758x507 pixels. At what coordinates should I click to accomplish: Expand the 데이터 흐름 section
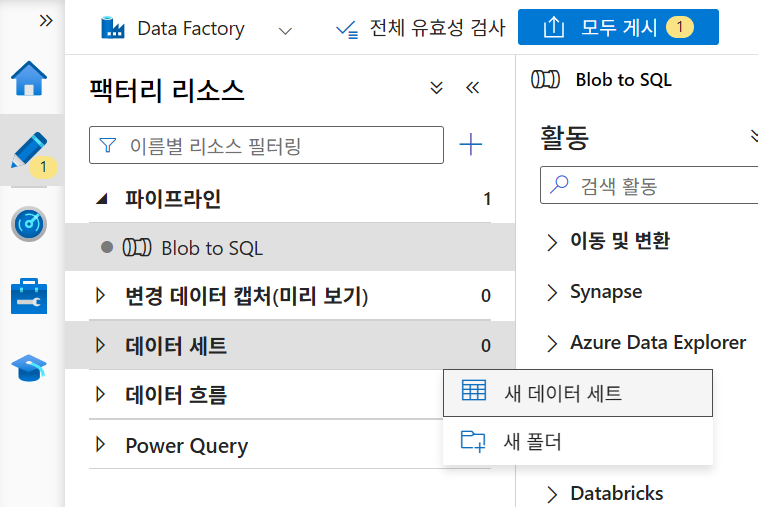(x=100, y=394)
